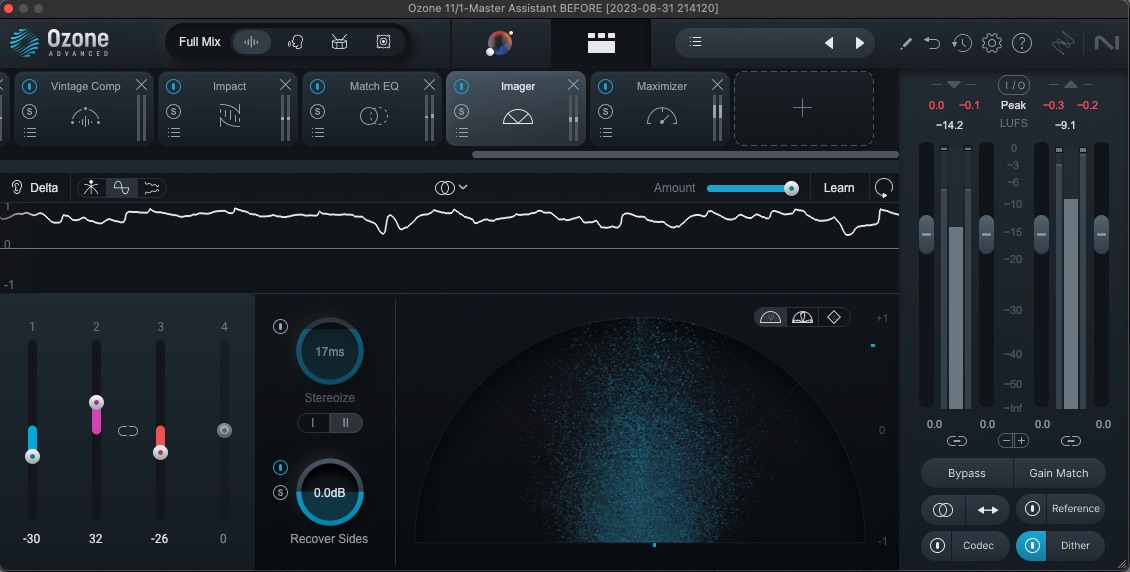Open the Master Assistant orb

click(x=499, y=43)
